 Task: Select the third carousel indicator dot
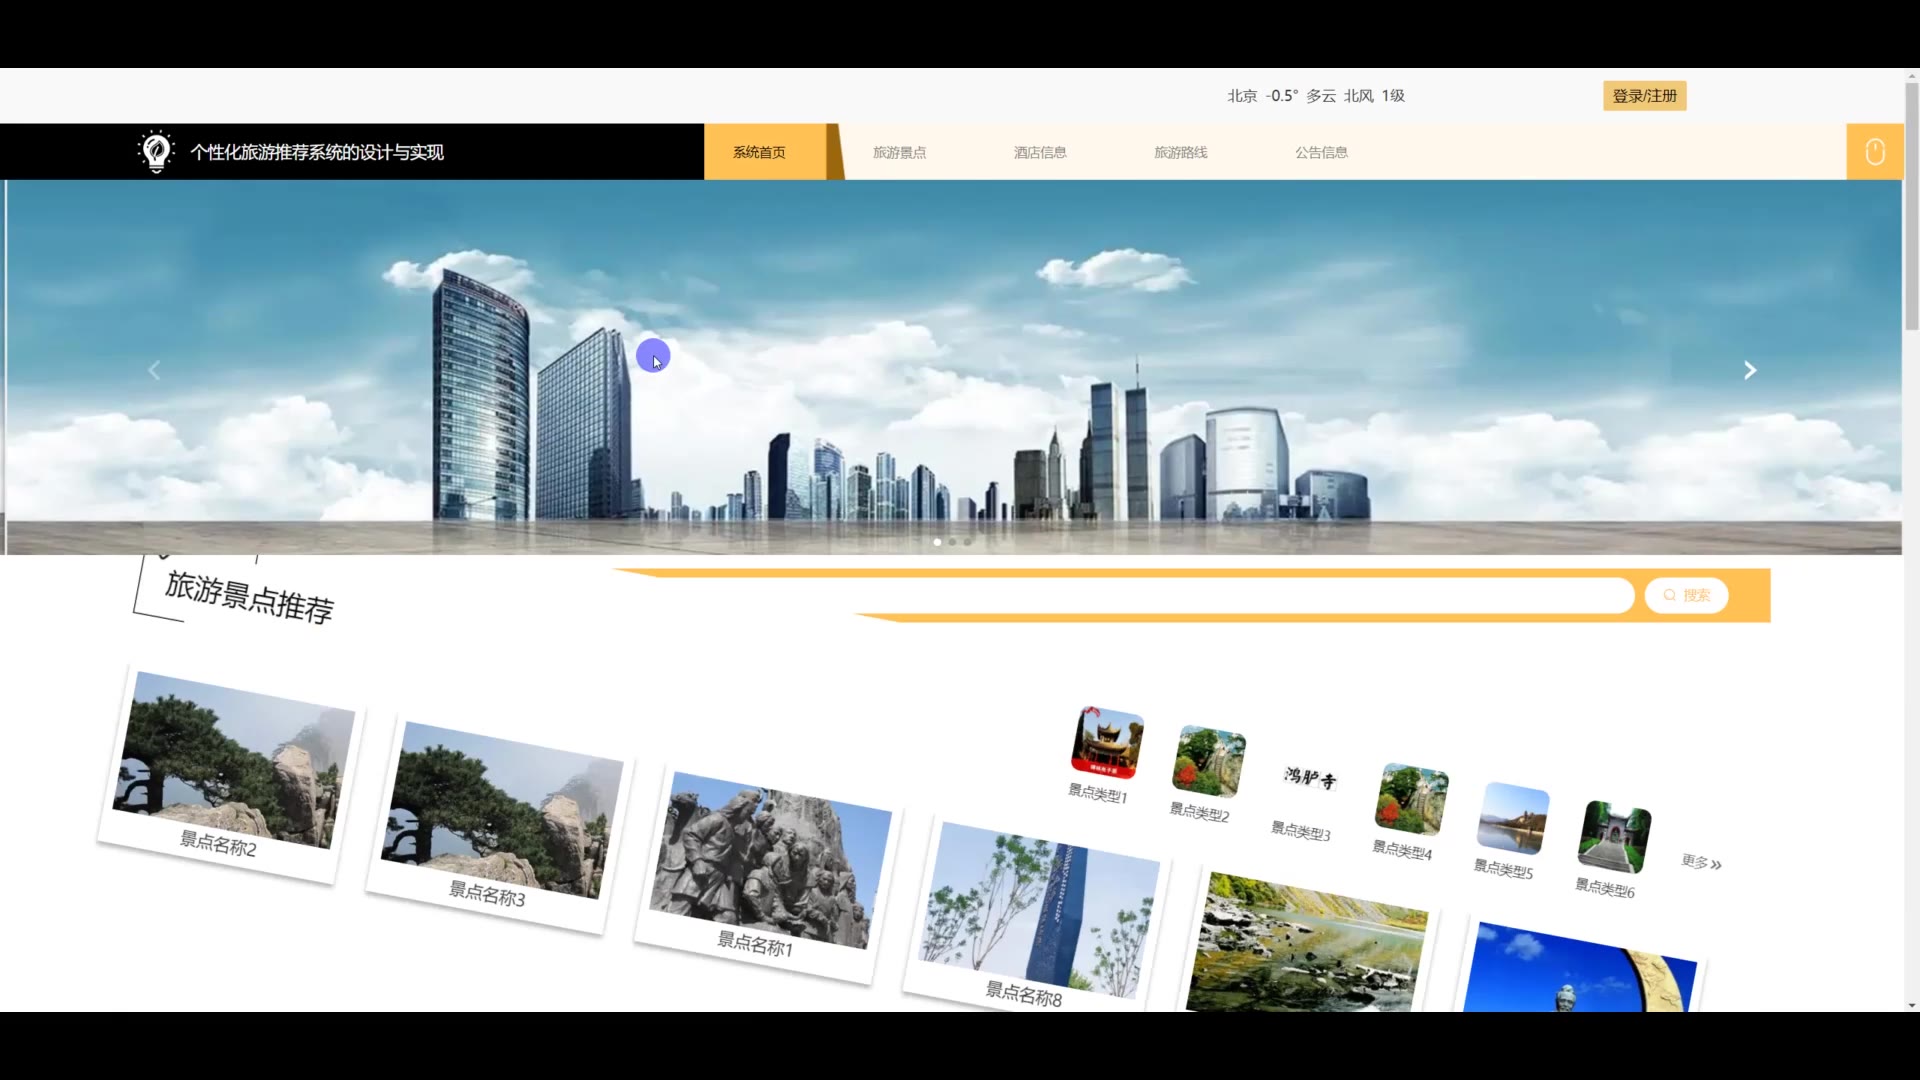967,542
